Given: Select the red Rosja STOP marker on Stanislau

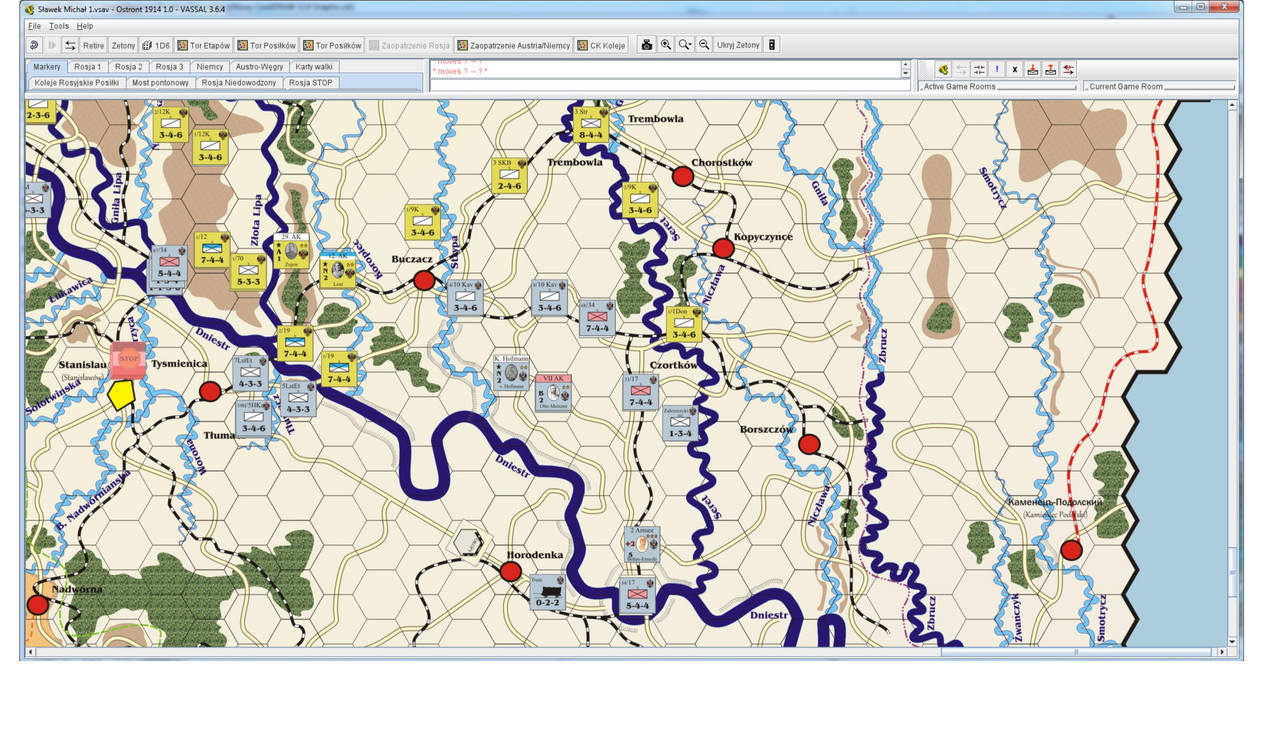Looking at the screenshot, I should (x=128, y=360).
